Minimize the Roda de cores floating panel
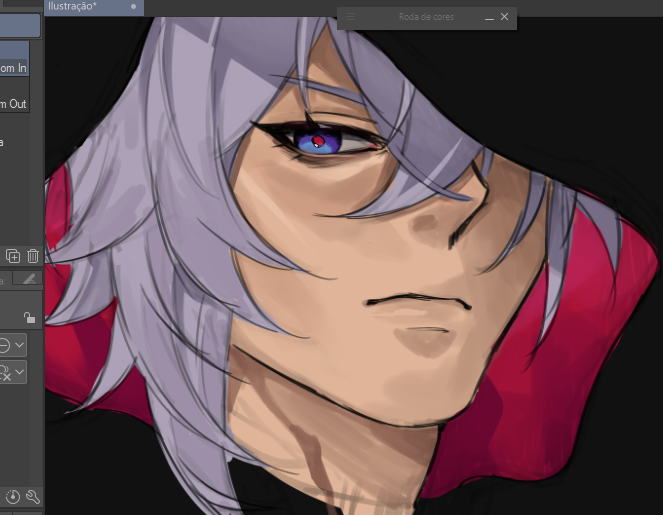Image resolution: width=663 pixels, height=515 pixels. coord(489,18)
